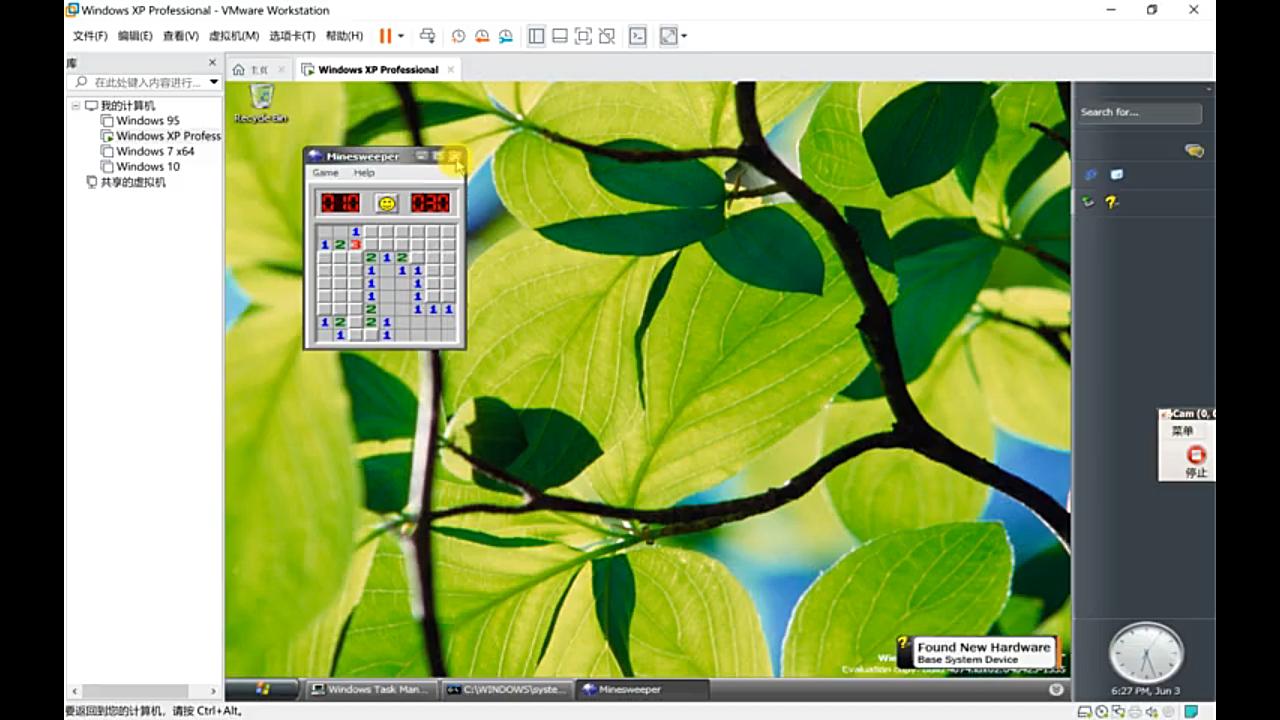Take a snapshot of this virtual machine

pos(458,36)
